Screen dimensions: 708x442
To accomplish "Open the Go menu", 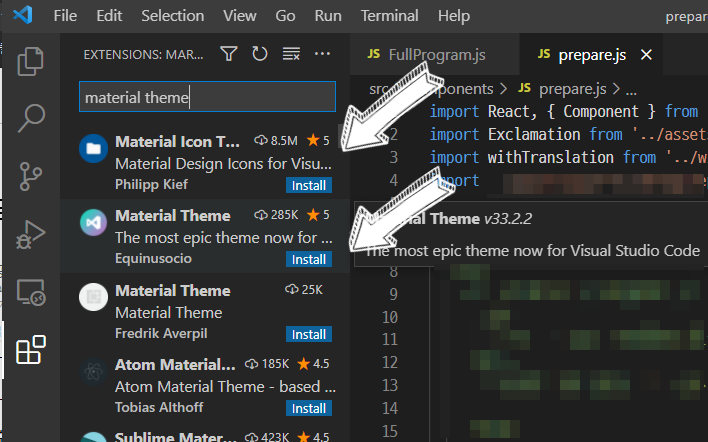I will click(285, 16).
